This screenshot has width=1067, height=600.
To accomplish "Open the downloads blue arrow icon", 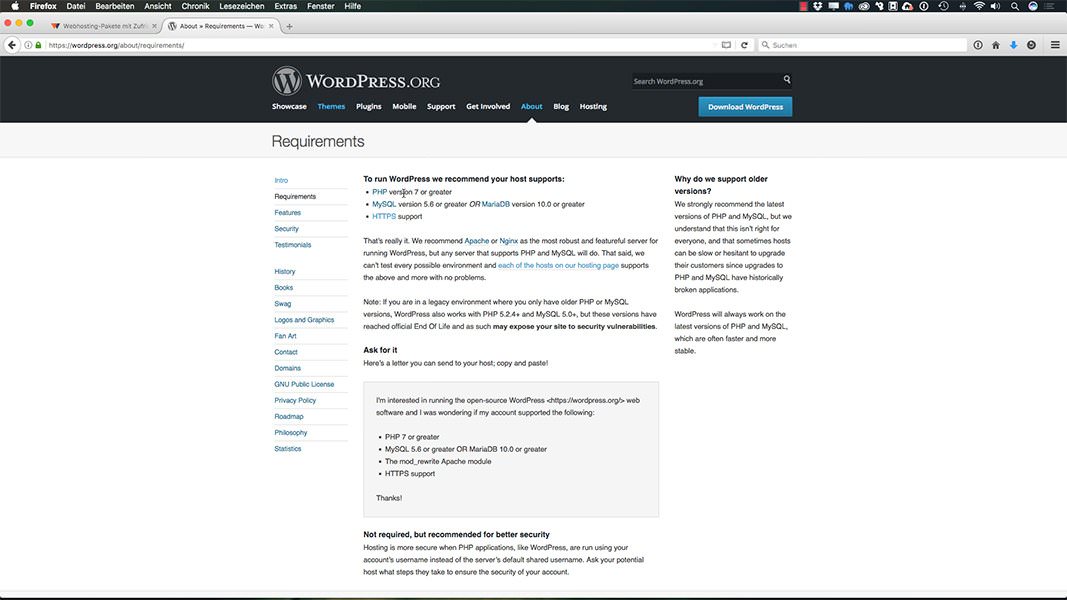I will point(1013,45).
